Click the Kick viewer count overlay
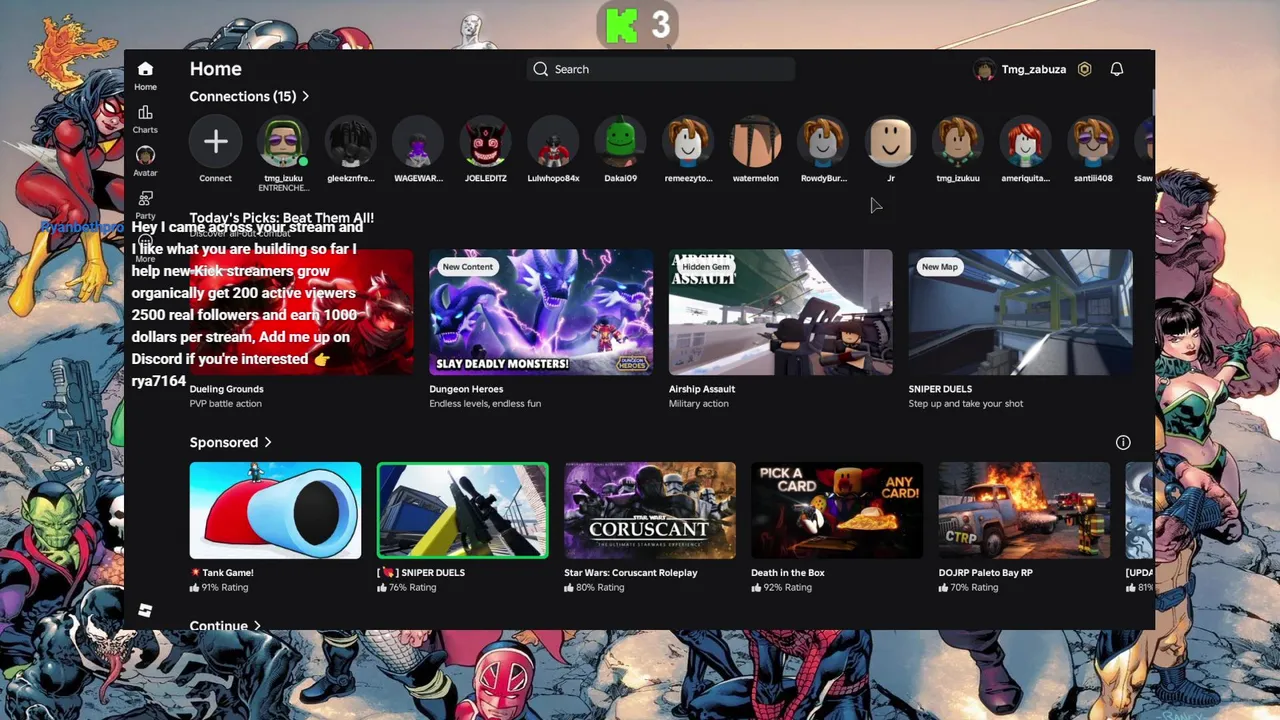This screenshot has width=1280, height=720. [638, 25]
